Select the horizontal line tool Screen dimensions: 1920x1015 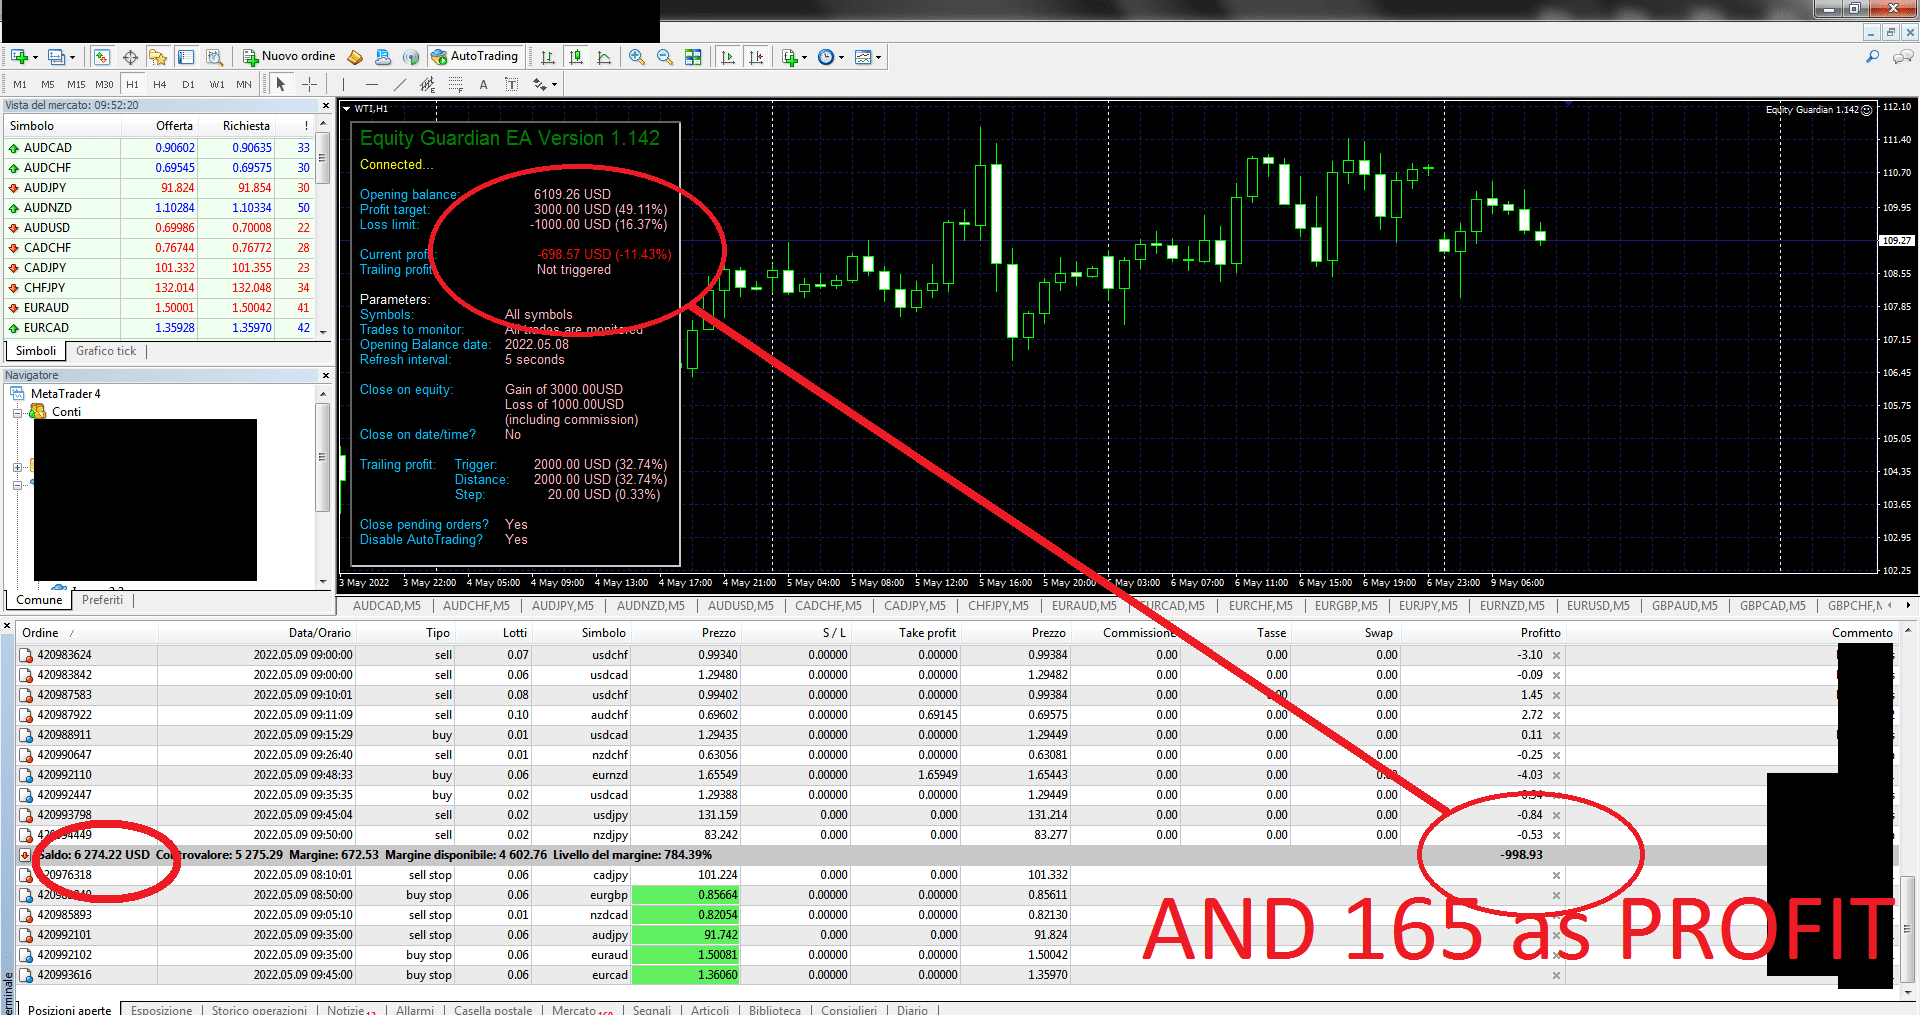point(372,85)
